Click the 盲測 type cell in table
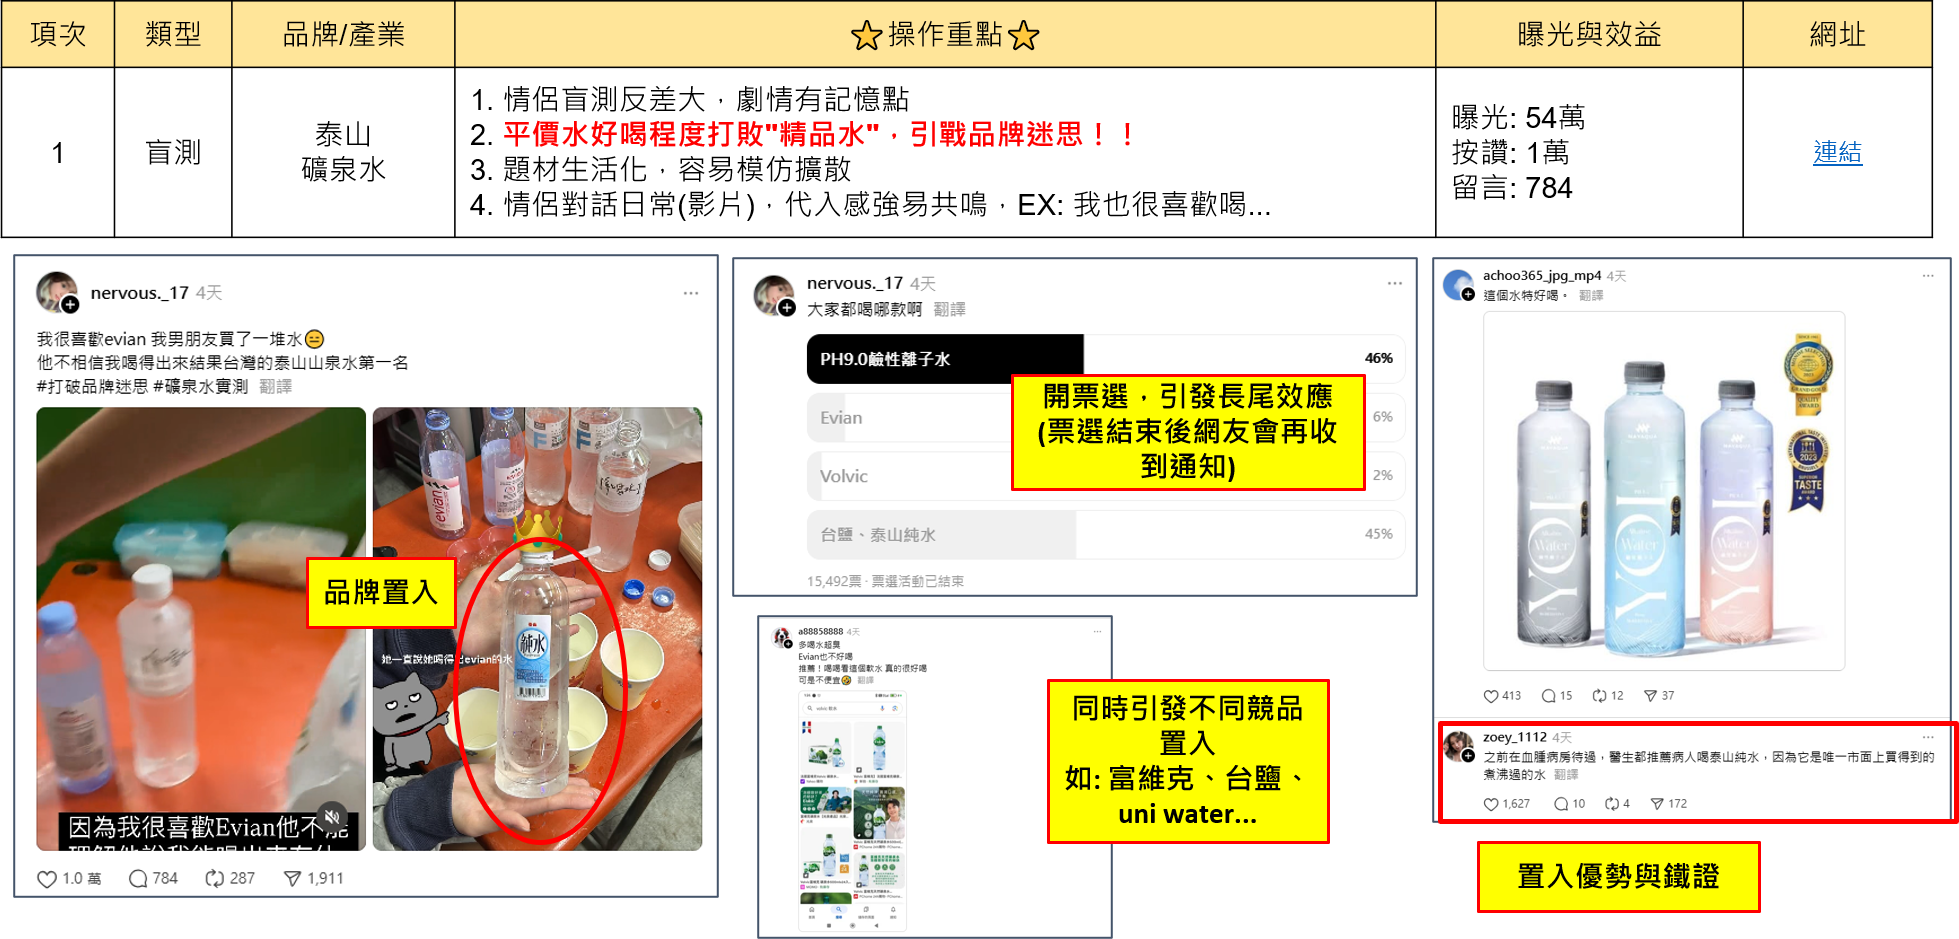The height and width of the screenshot is (939, 1959). coord(173,152)
